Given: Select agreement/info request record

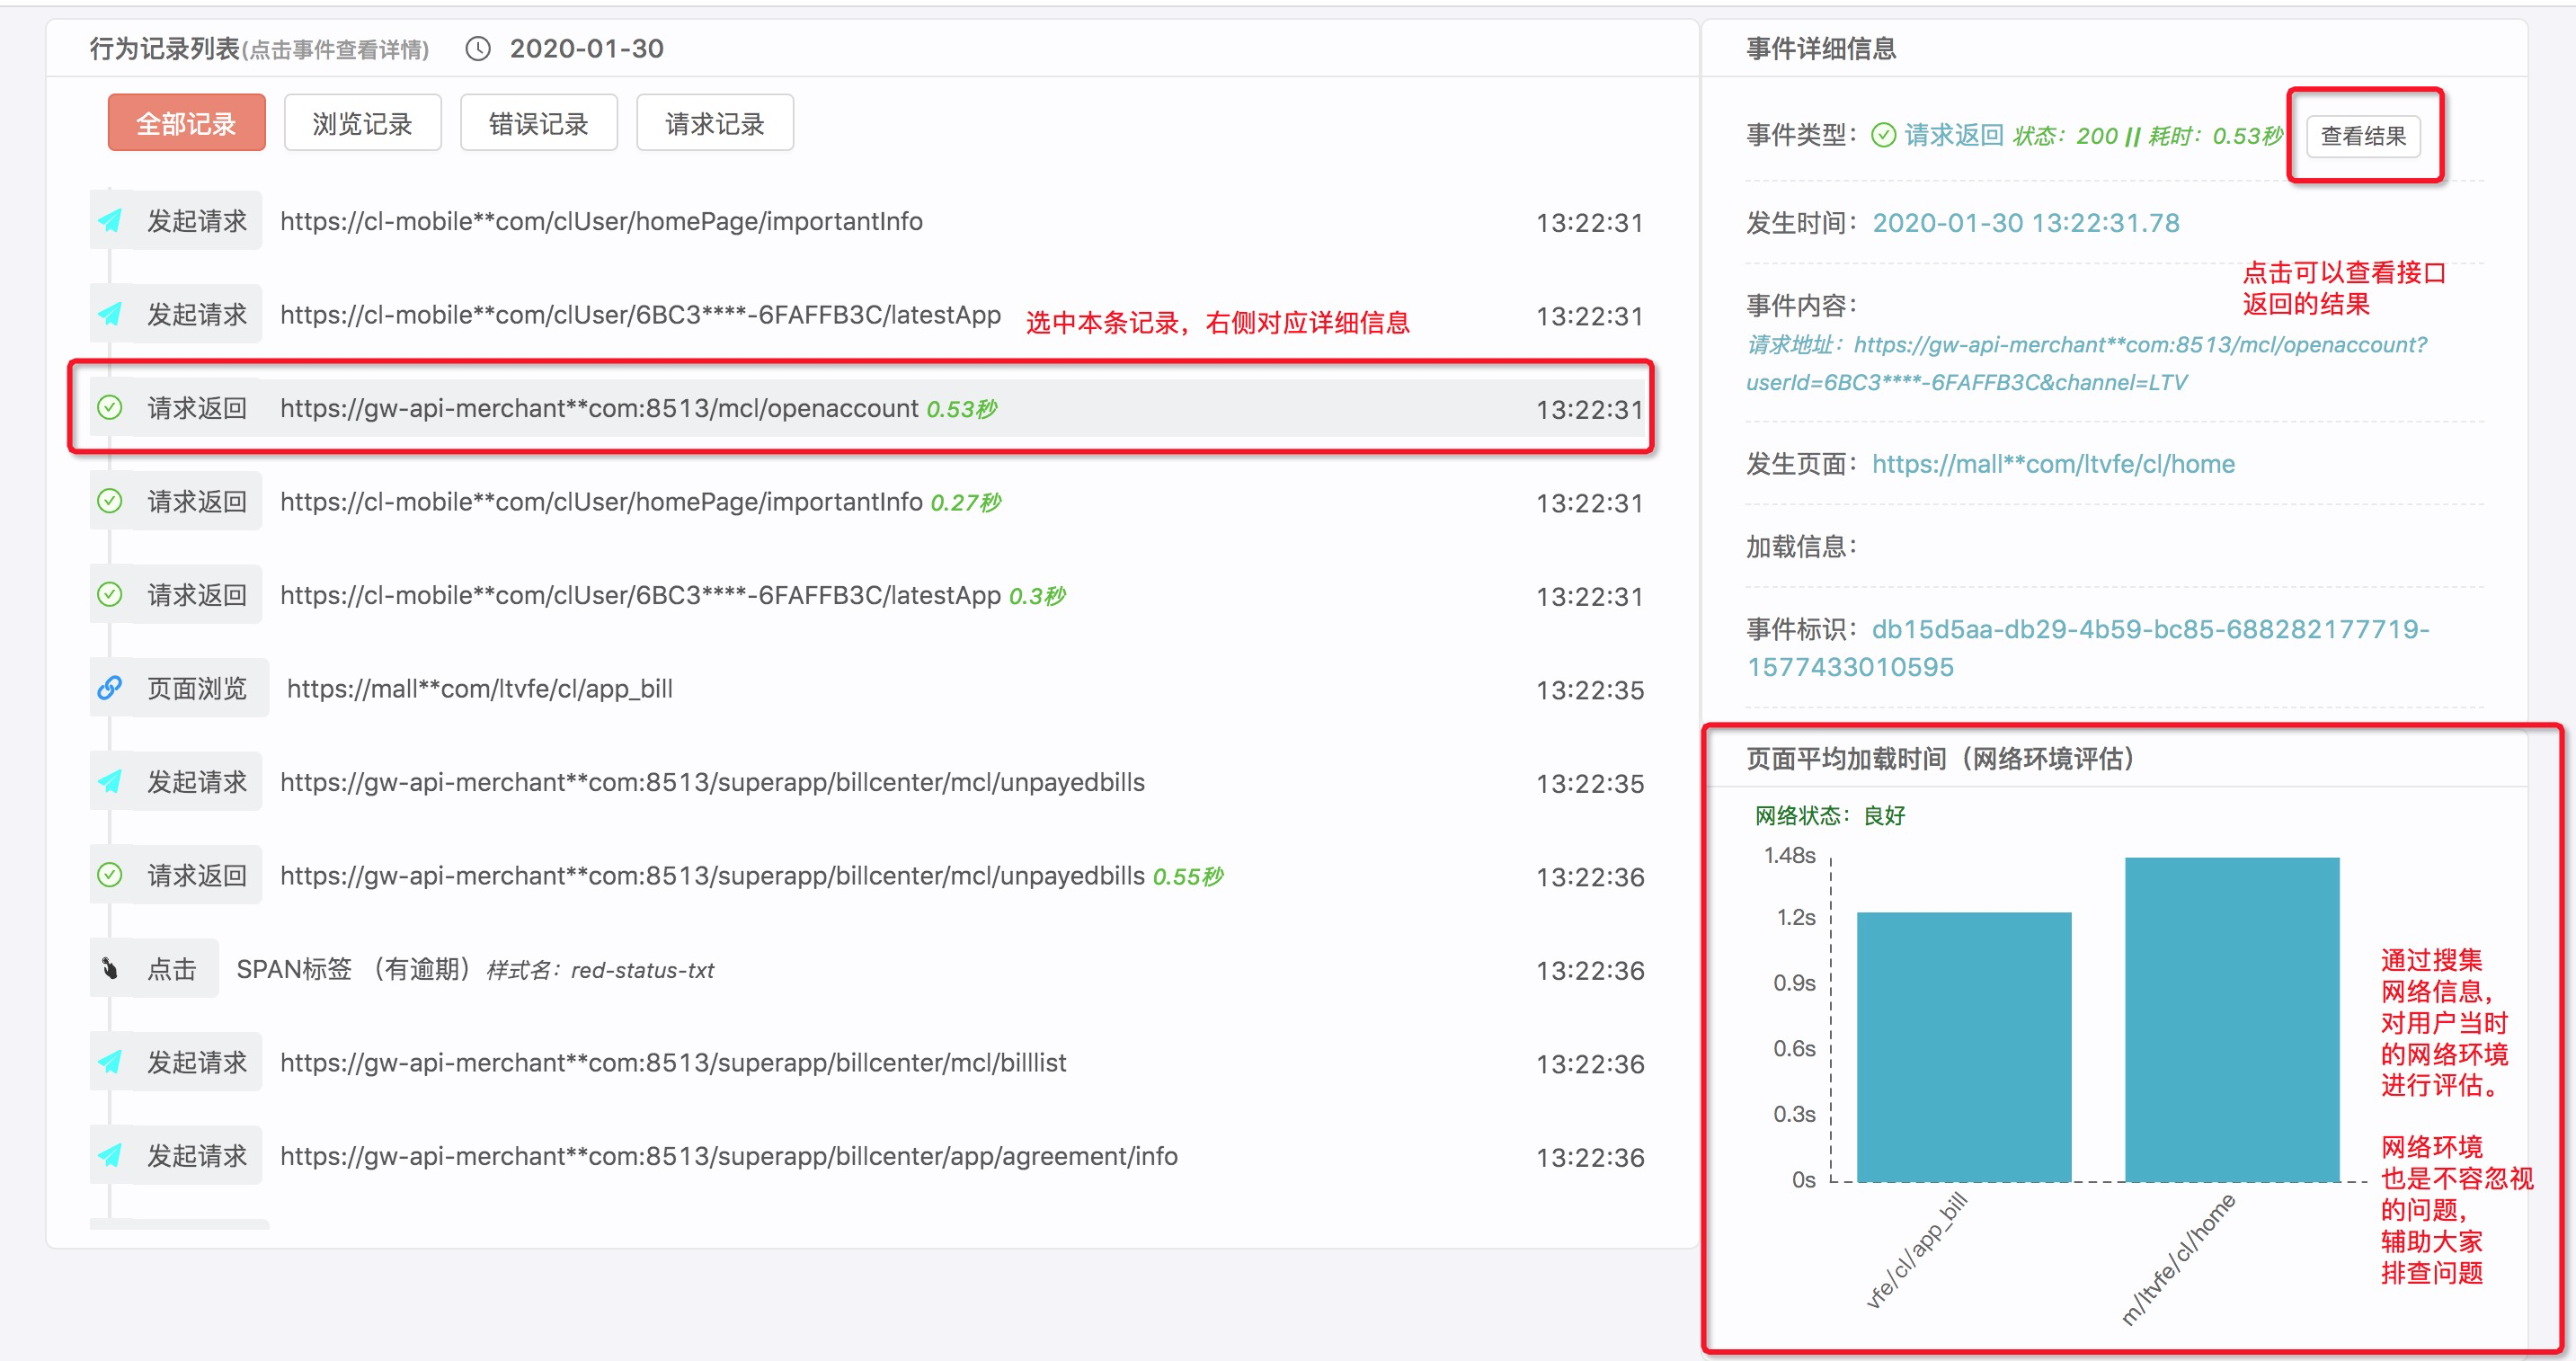Looking at the screenshot, I should (728, 1156).
